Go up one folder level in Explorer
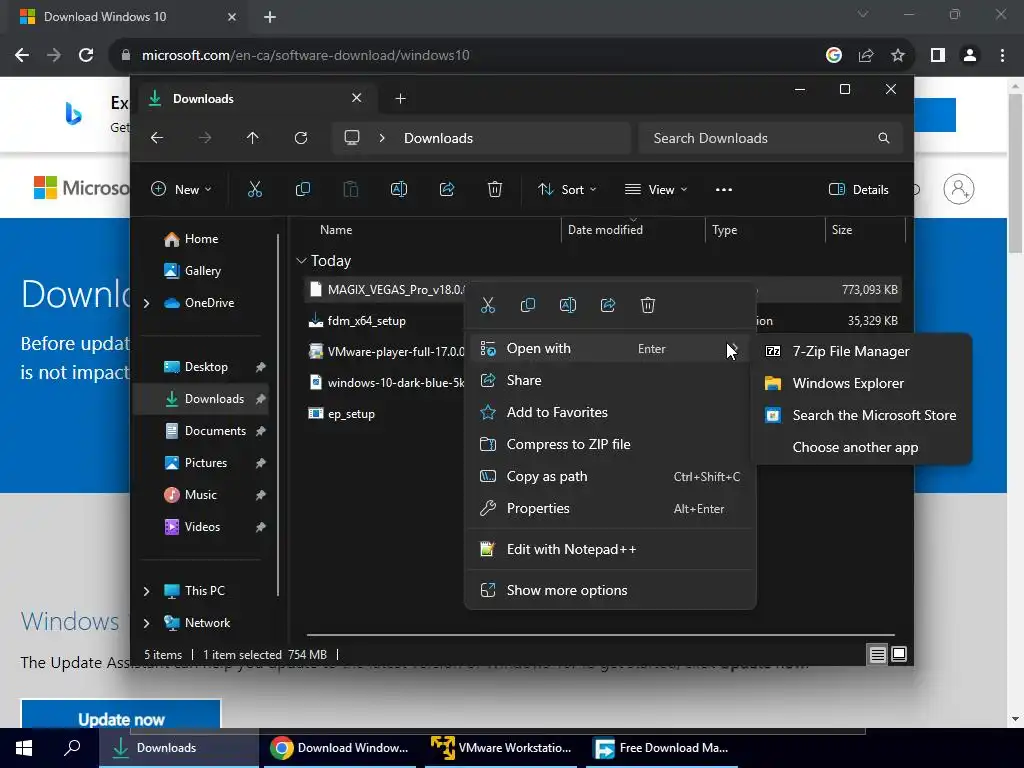Image resolution: width=1024 pixels, height=768 pixels. click(x=253, y=138)
